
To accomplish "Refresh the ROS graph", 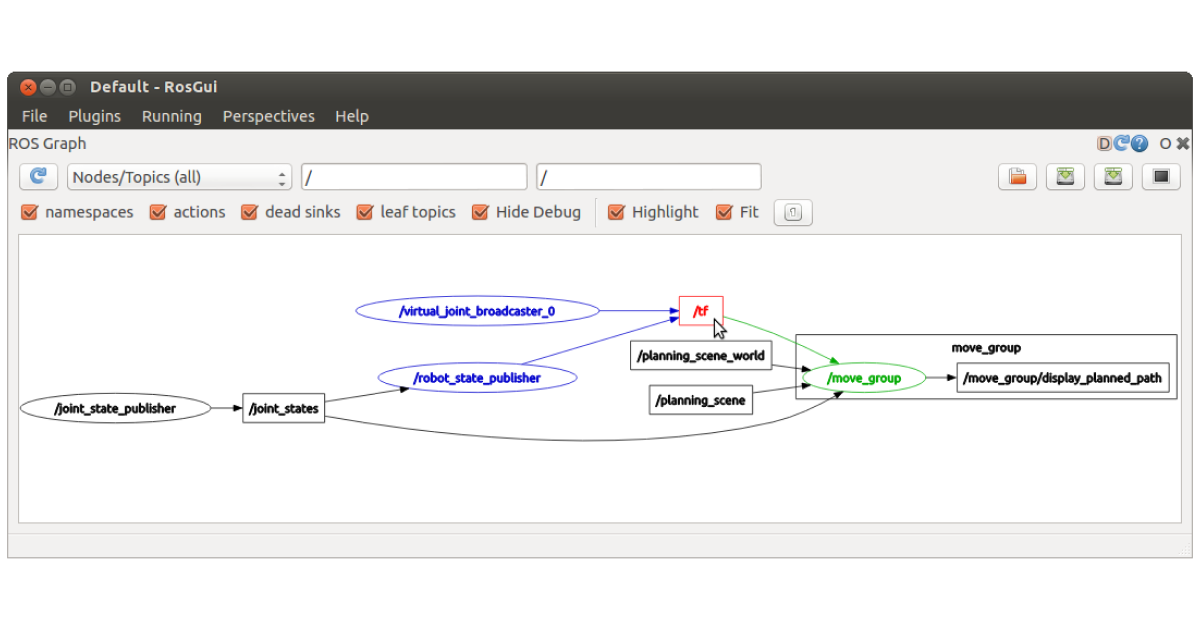I will [37, 176].
